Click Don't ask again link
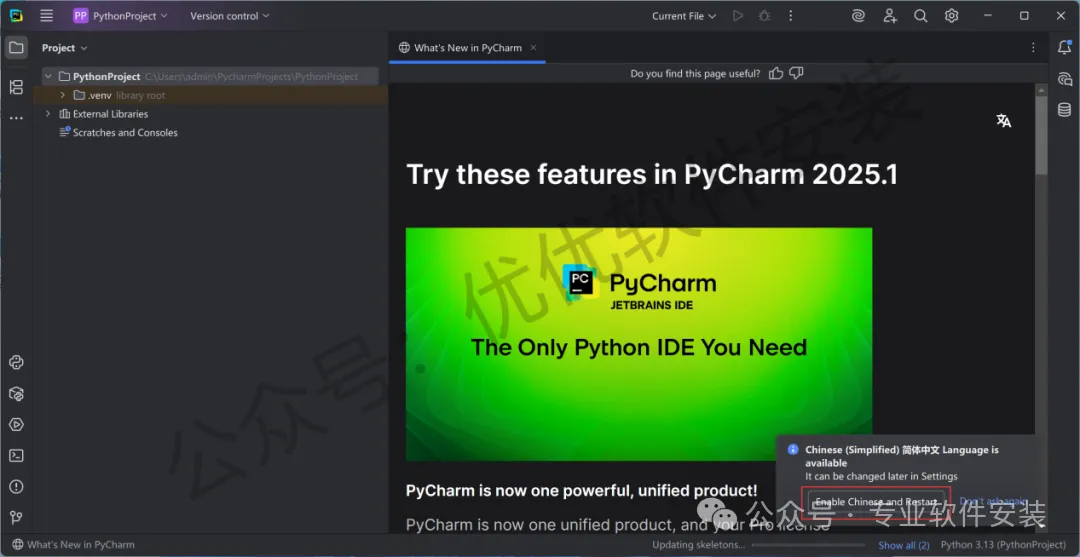 [x=993, y=501]
